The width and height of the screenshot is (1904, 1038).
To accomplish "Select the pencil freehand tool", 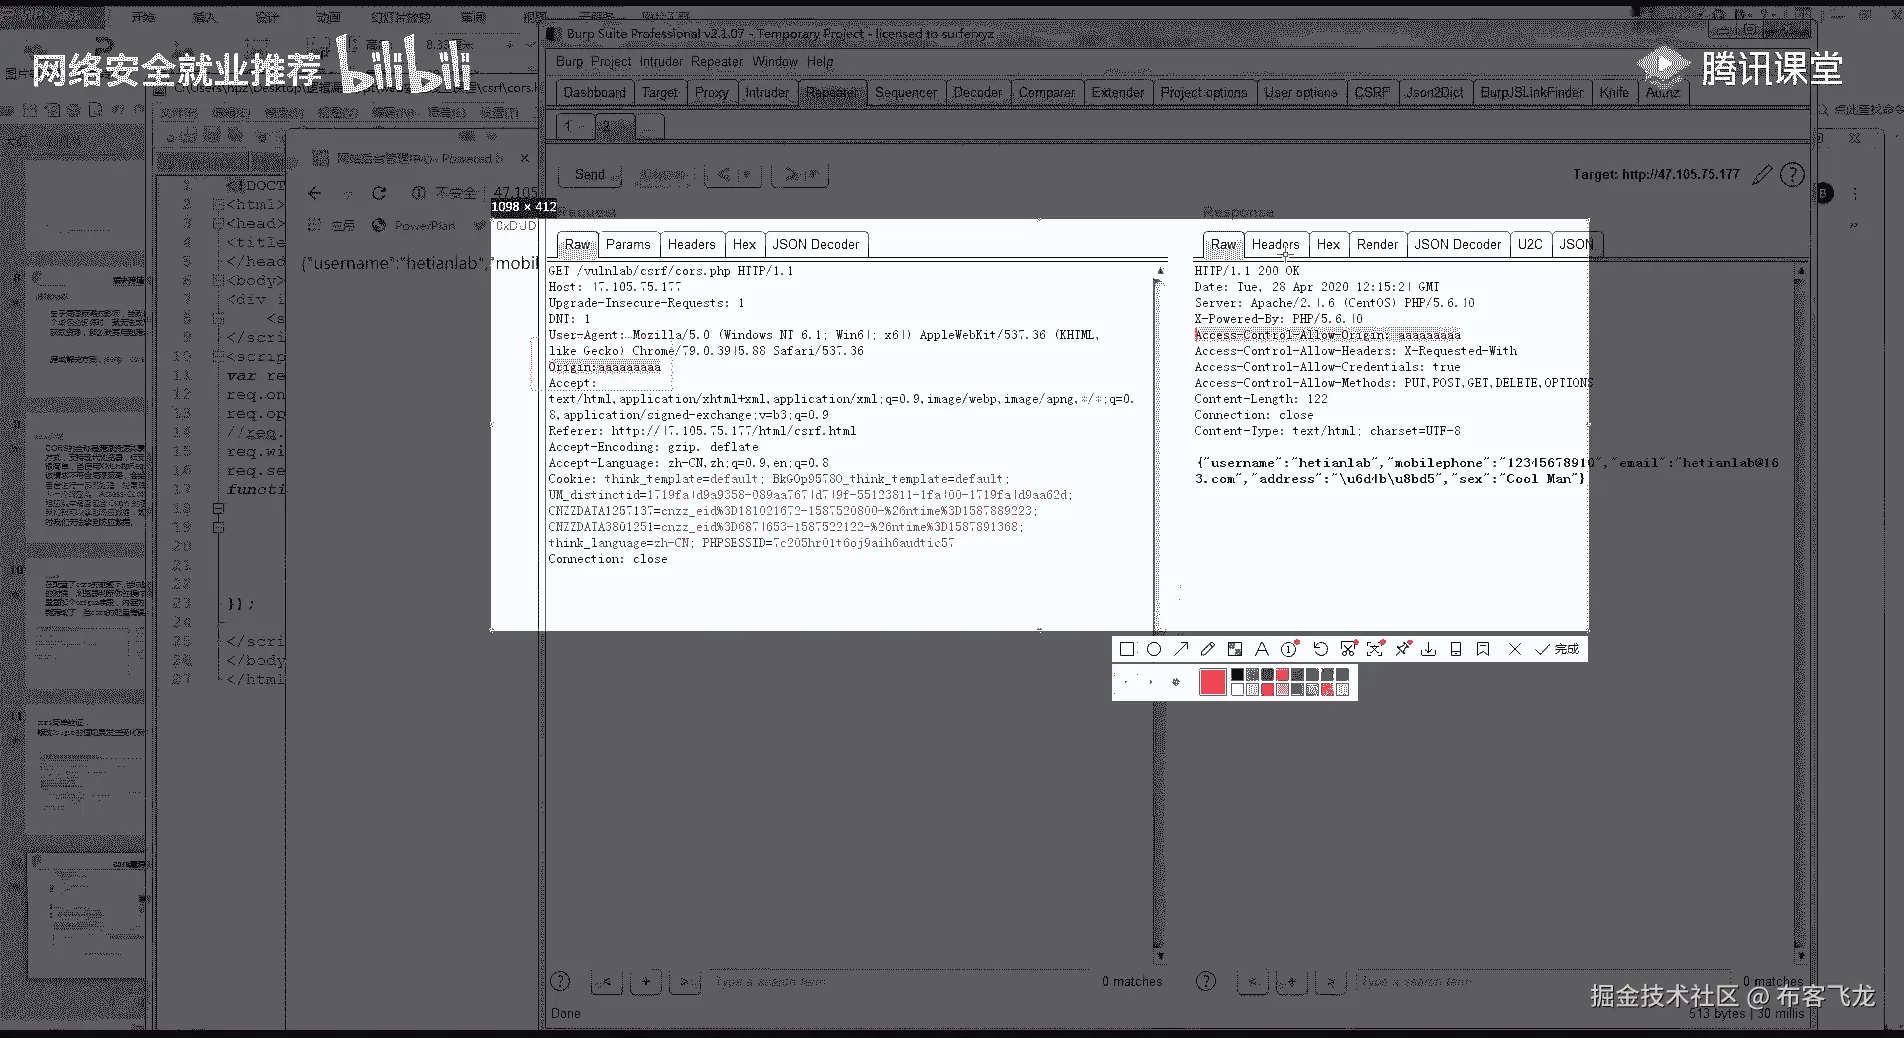I will point(1208,649).
